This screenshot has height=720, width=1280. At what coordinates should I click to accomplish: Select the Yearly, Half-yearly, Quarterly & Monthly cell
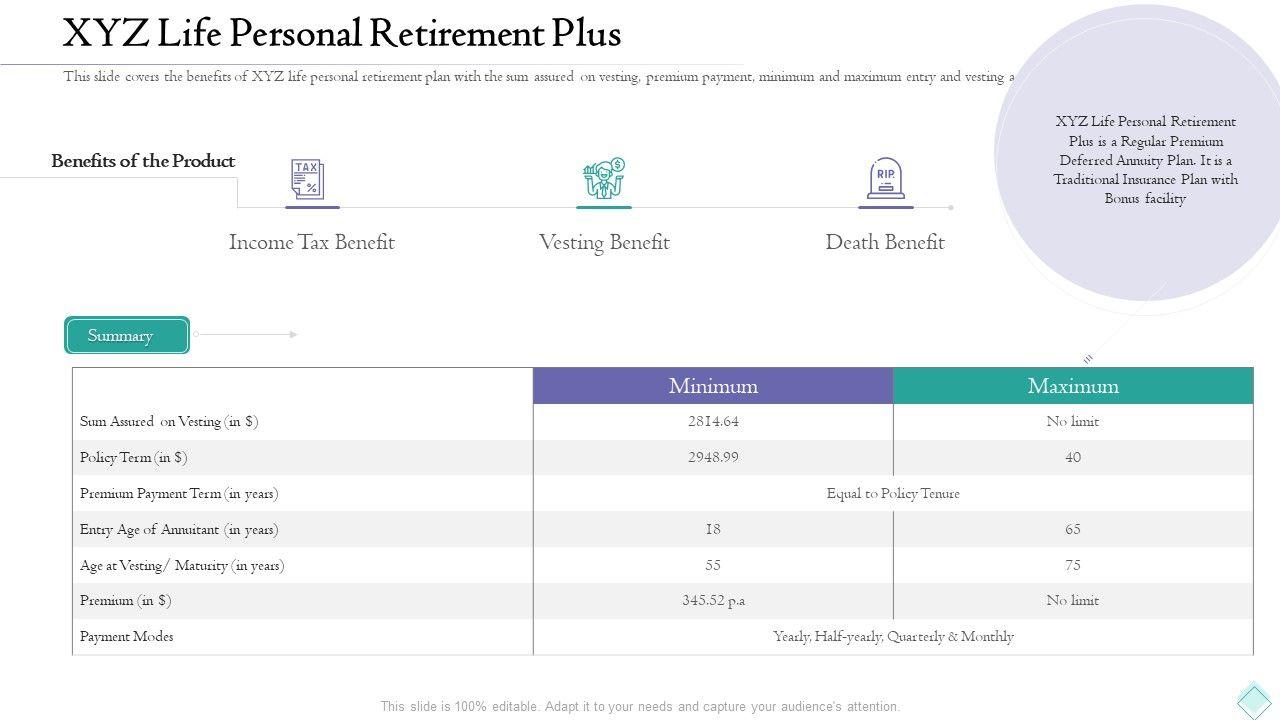coord(893,637)
